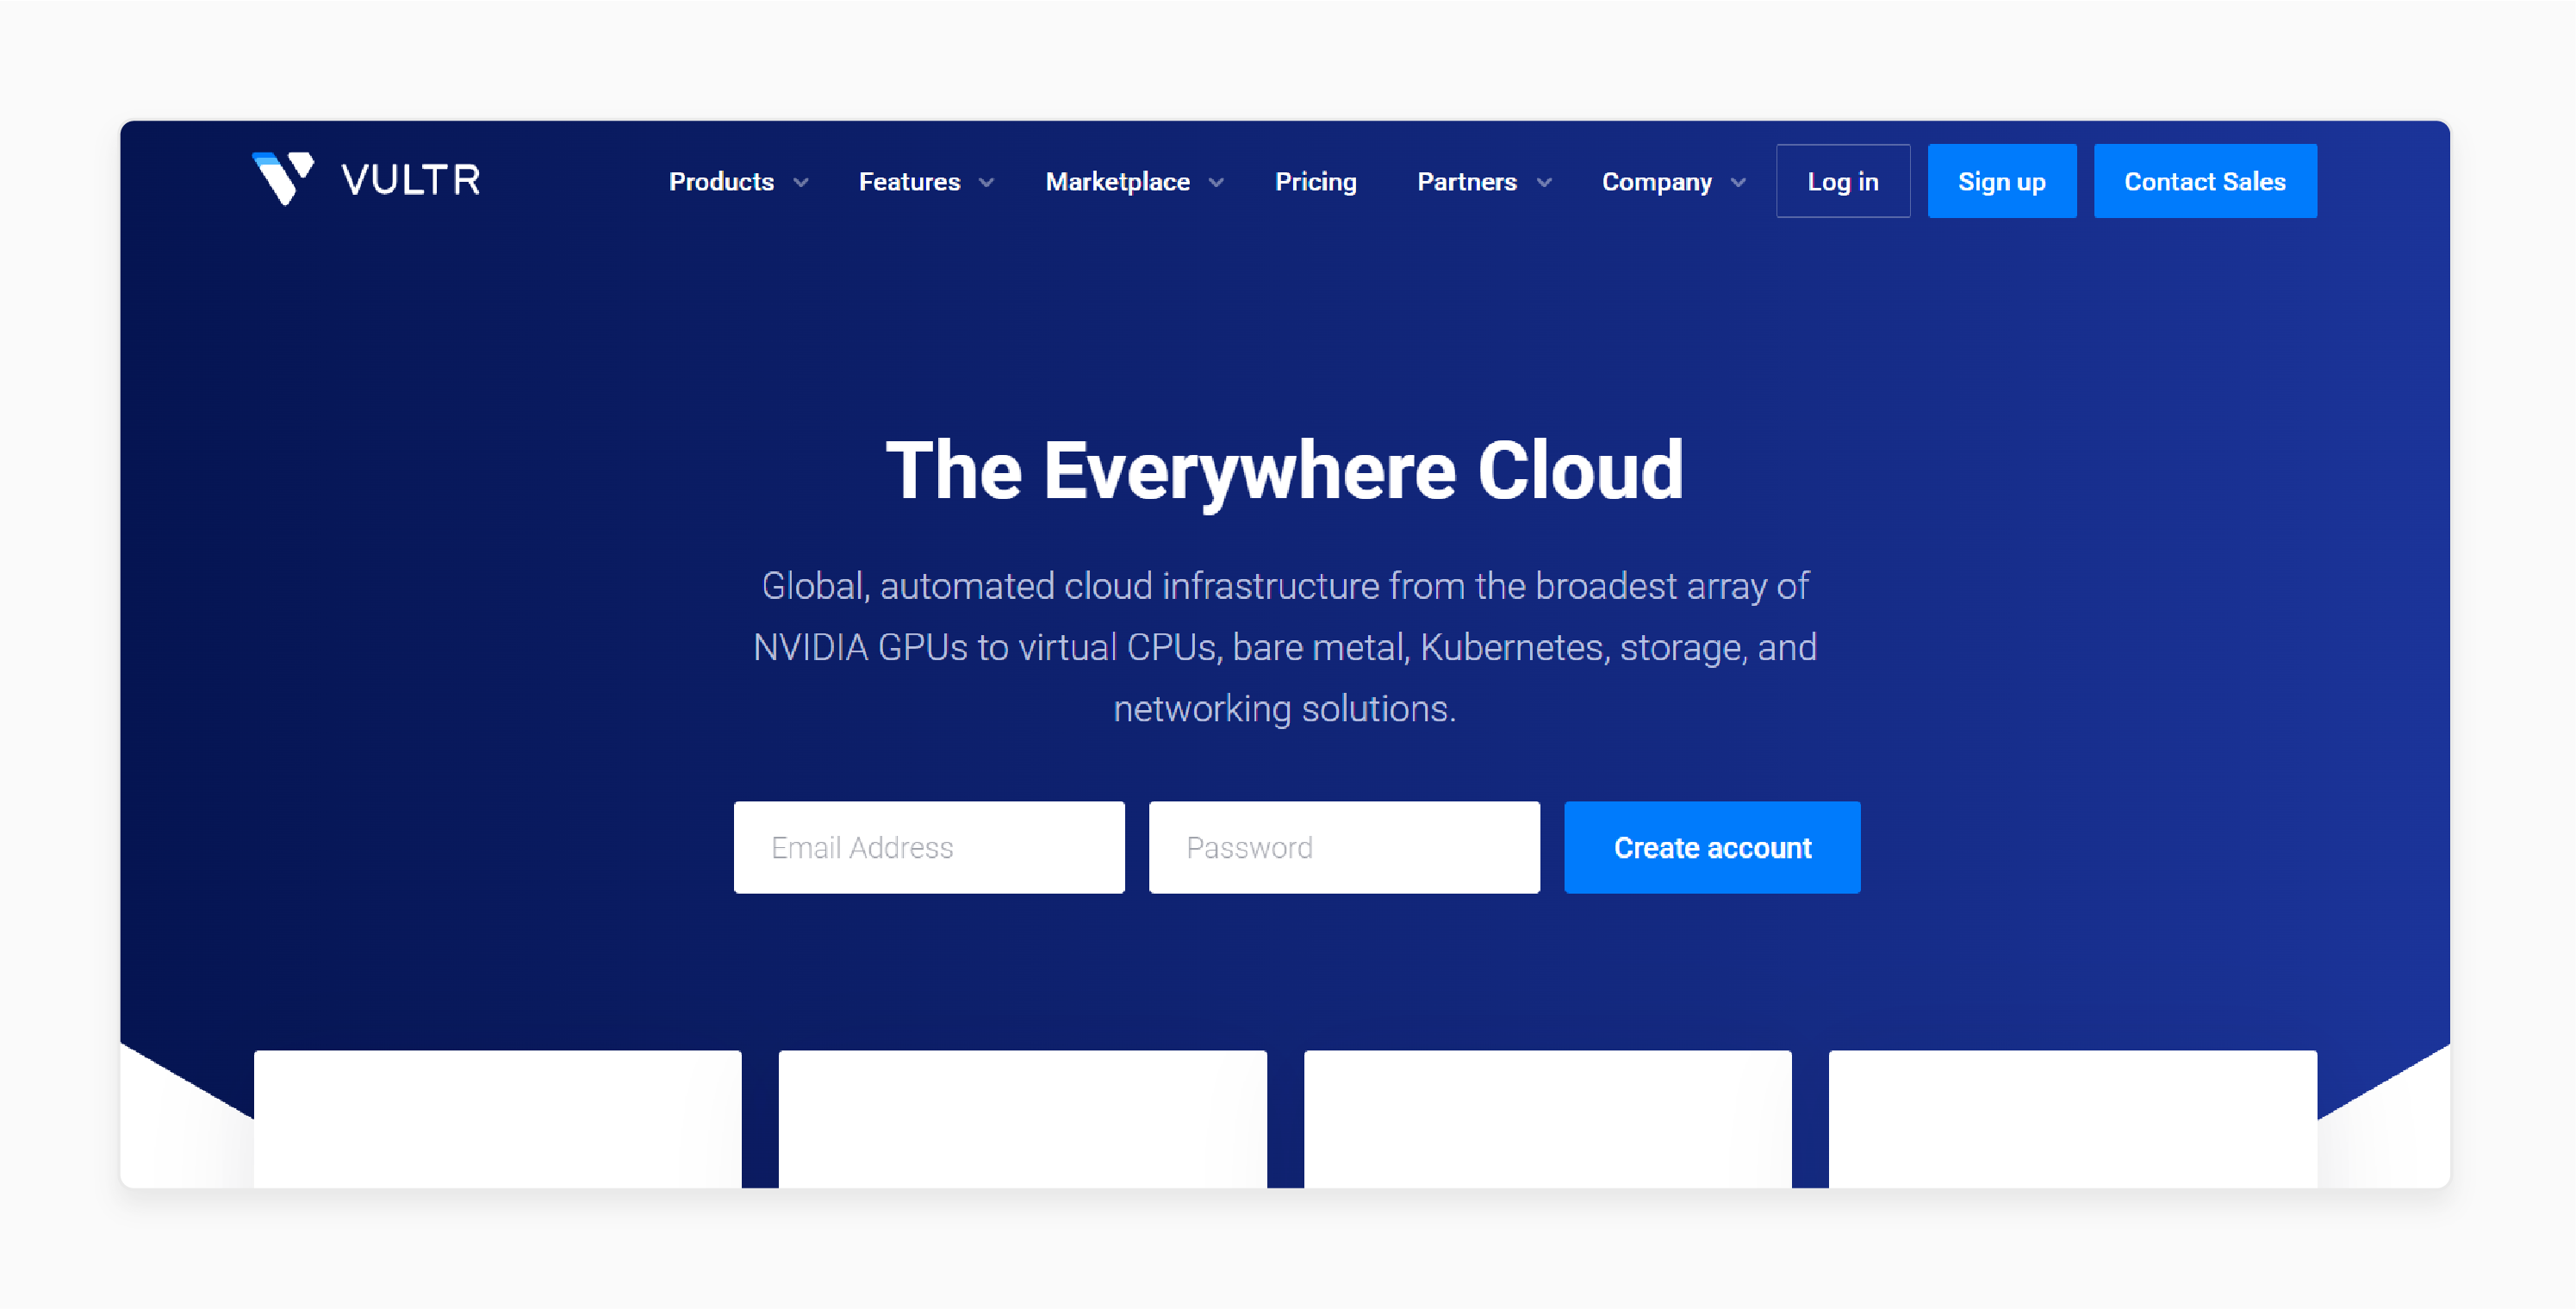The height and width of the screenshot is (1309, 2576).
Task: Open the Products menu
Action: (721, 182)
